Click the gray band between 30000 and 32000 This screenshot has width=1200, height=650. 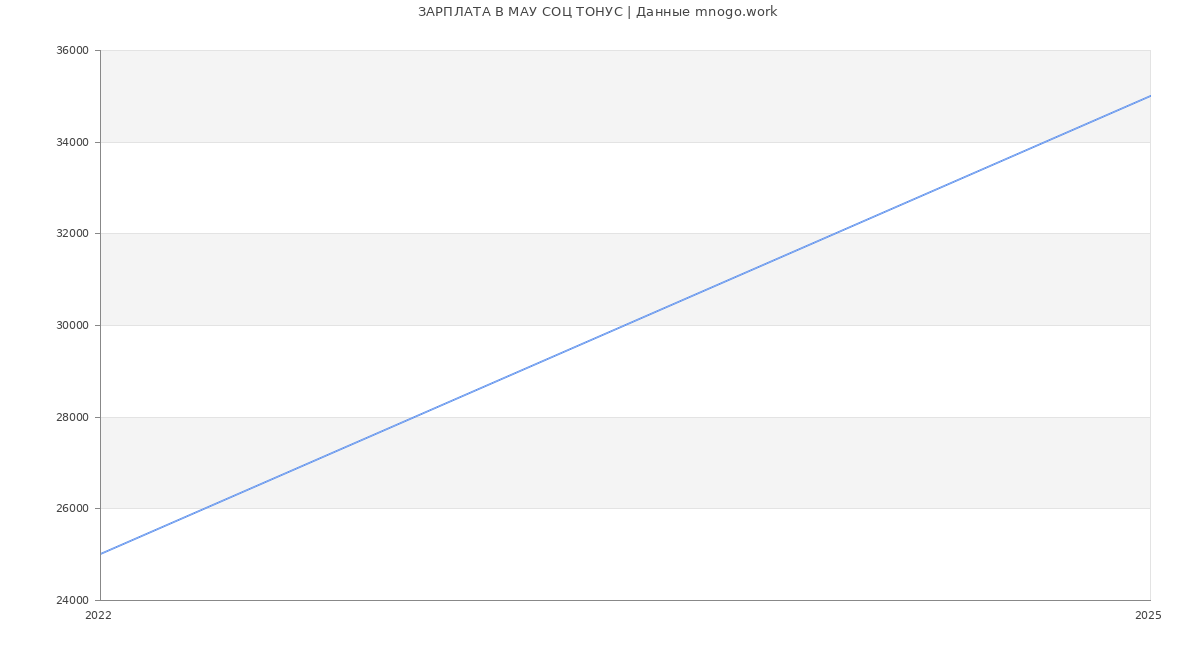pos(400,279)
